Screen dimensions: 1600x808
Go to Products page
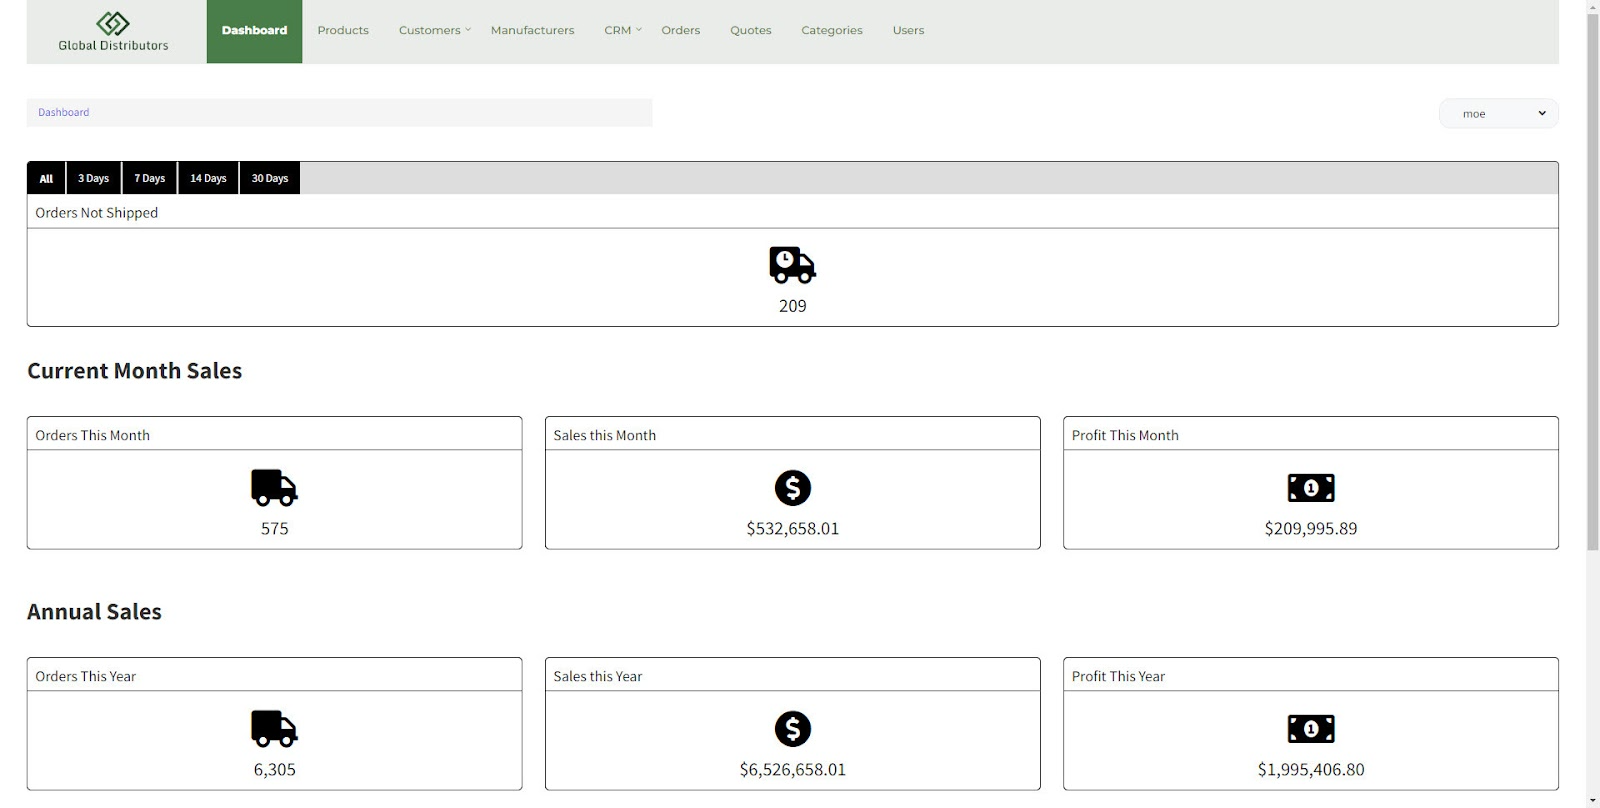tap(343, 30)
